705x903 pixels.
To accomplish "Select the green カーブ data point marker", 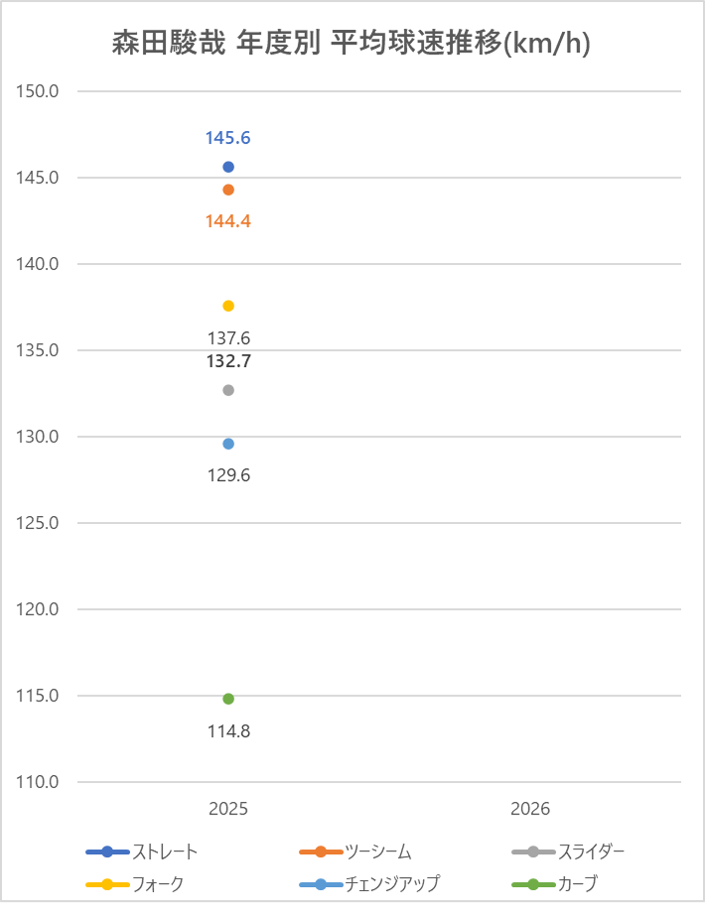I will pyautogui.click(x=228, y=699).
